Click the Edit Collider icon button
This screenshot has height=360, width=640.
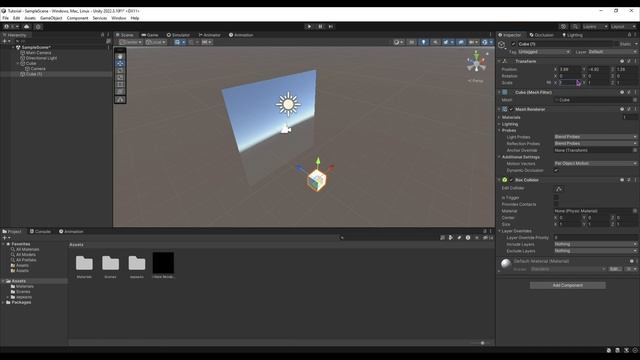(x=559, y=189)
